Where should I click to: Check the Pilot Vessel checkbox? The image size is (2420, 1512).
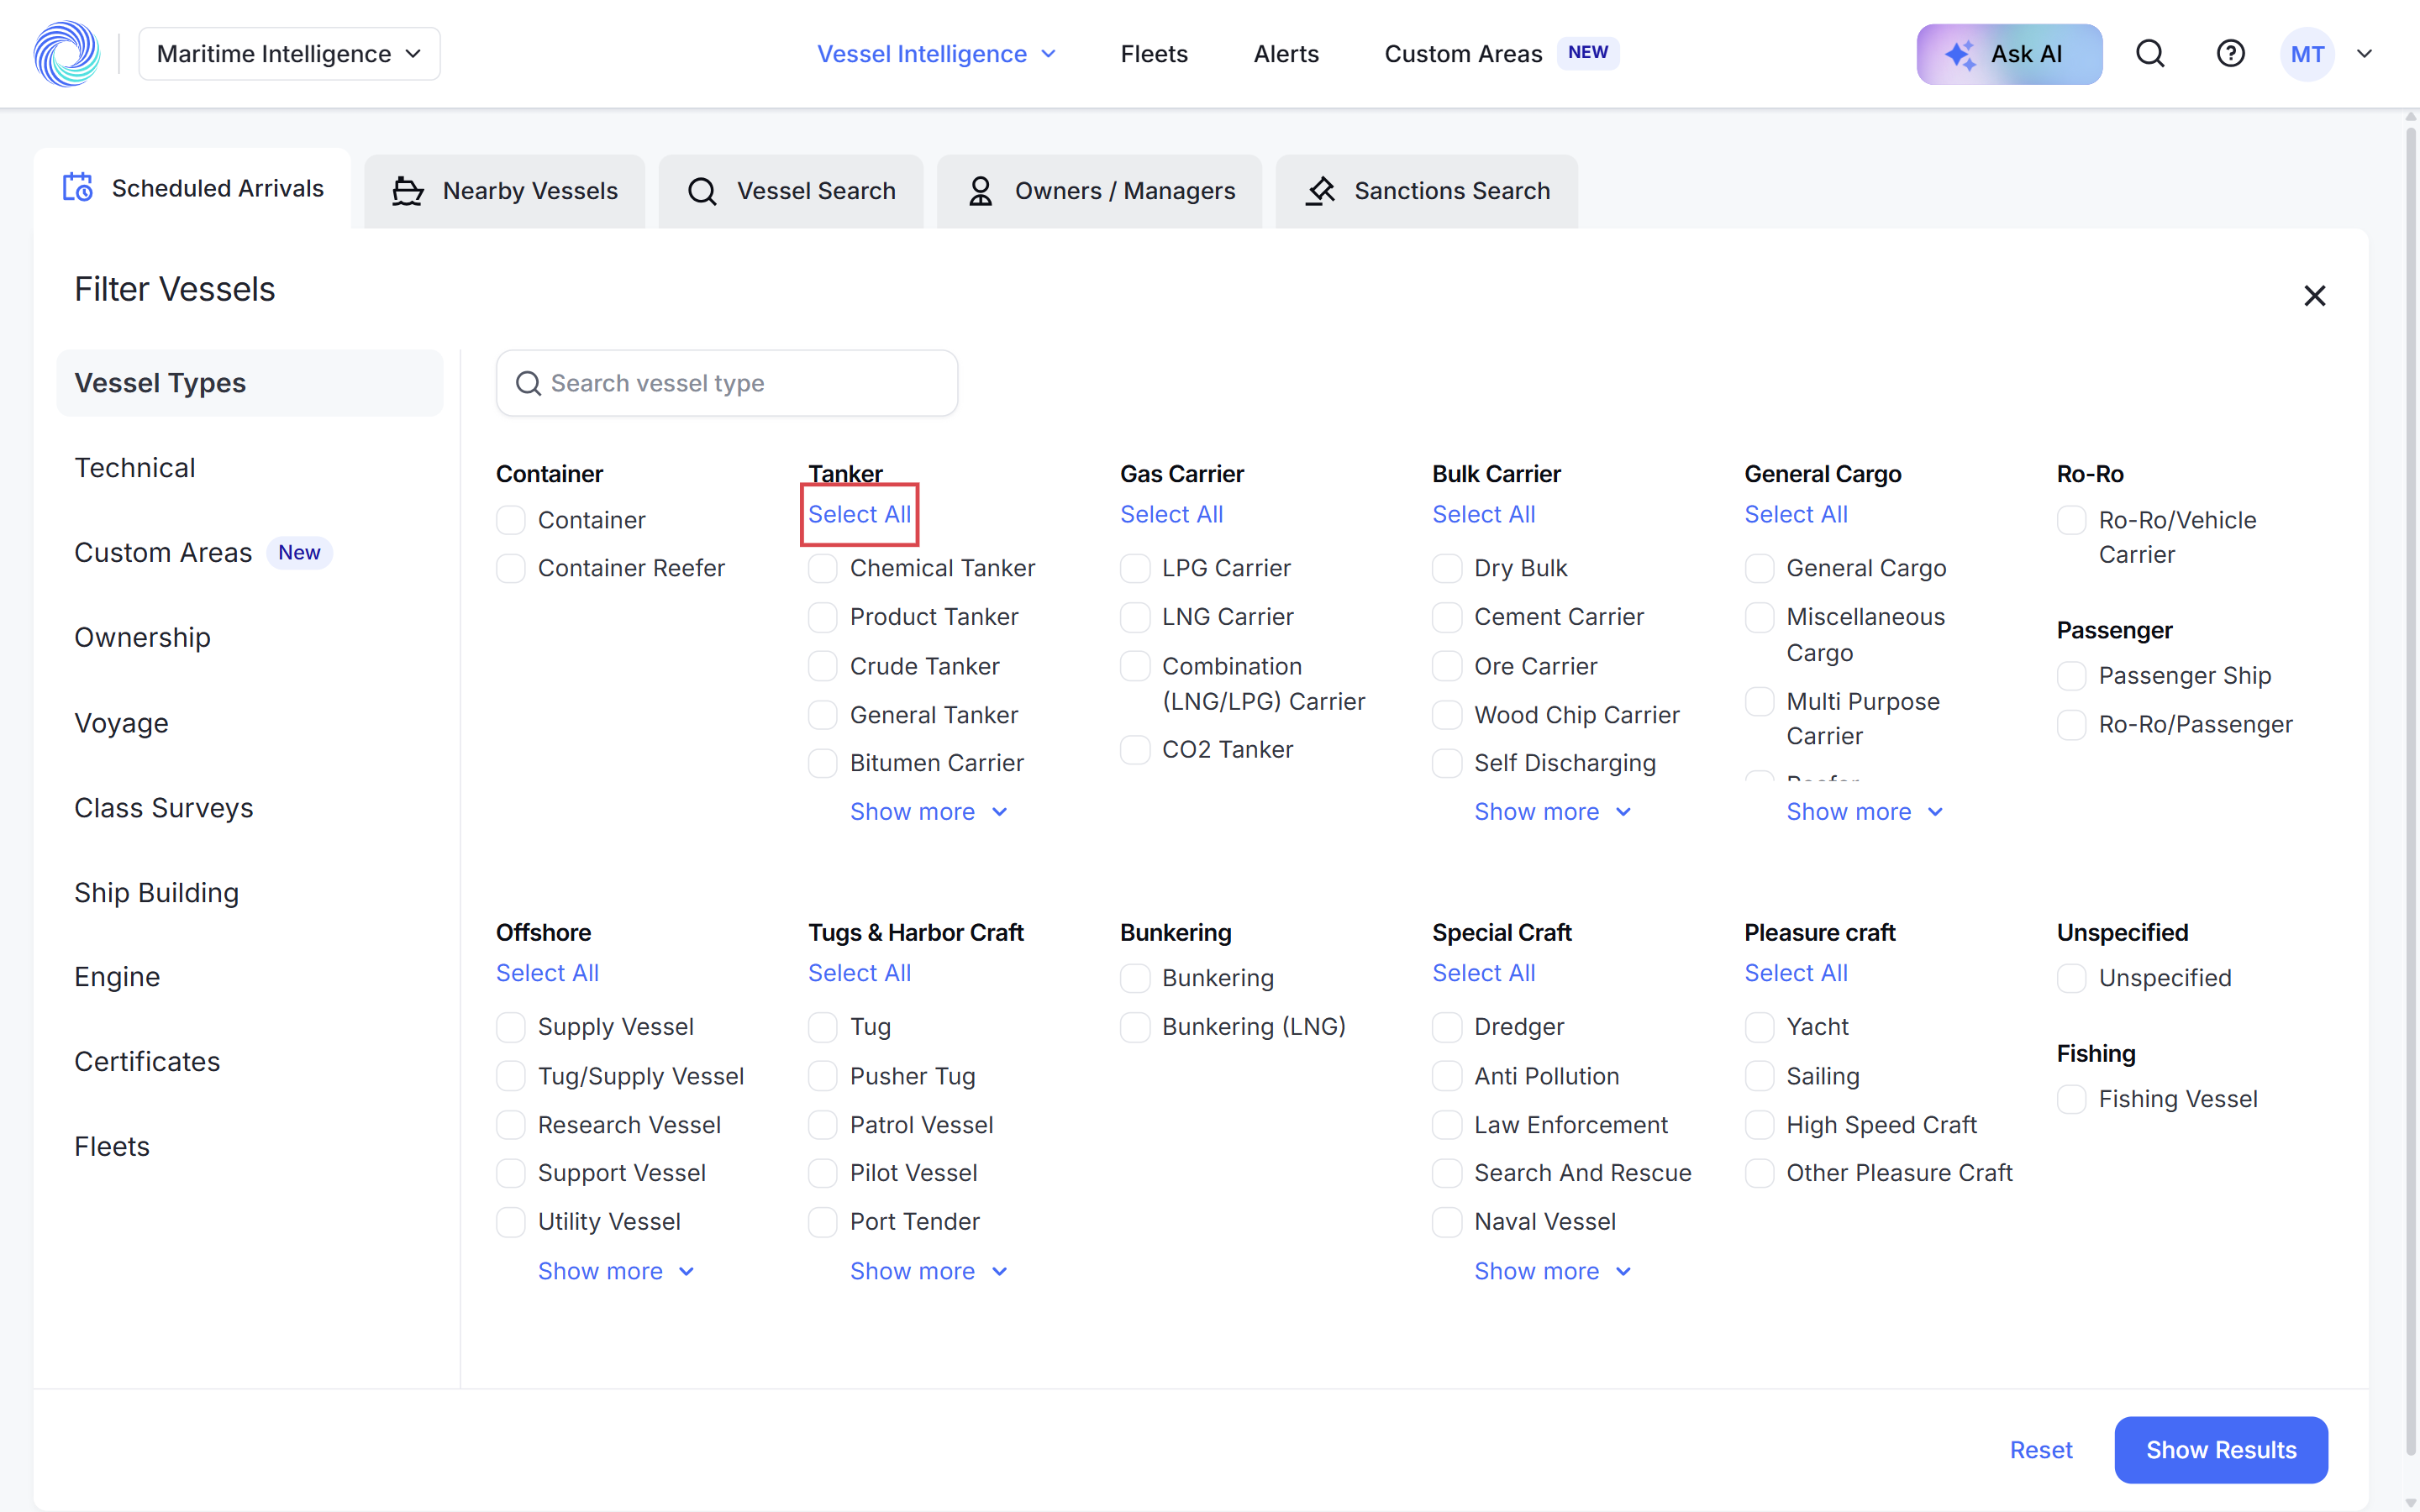(823, 1174)
